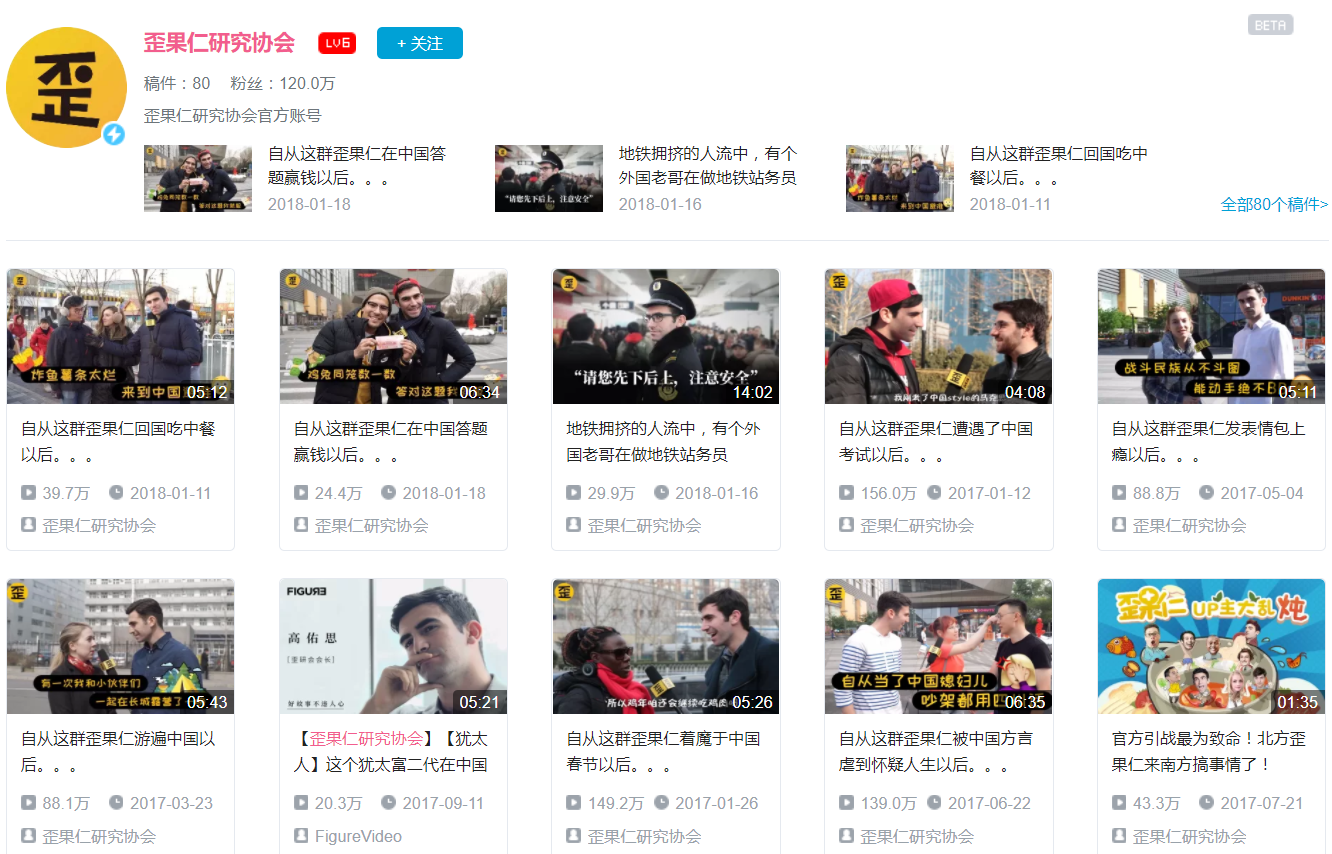1332x854 pixels.
Task: Click the lightning verified badge on avatar
Action: pos(114,134)
